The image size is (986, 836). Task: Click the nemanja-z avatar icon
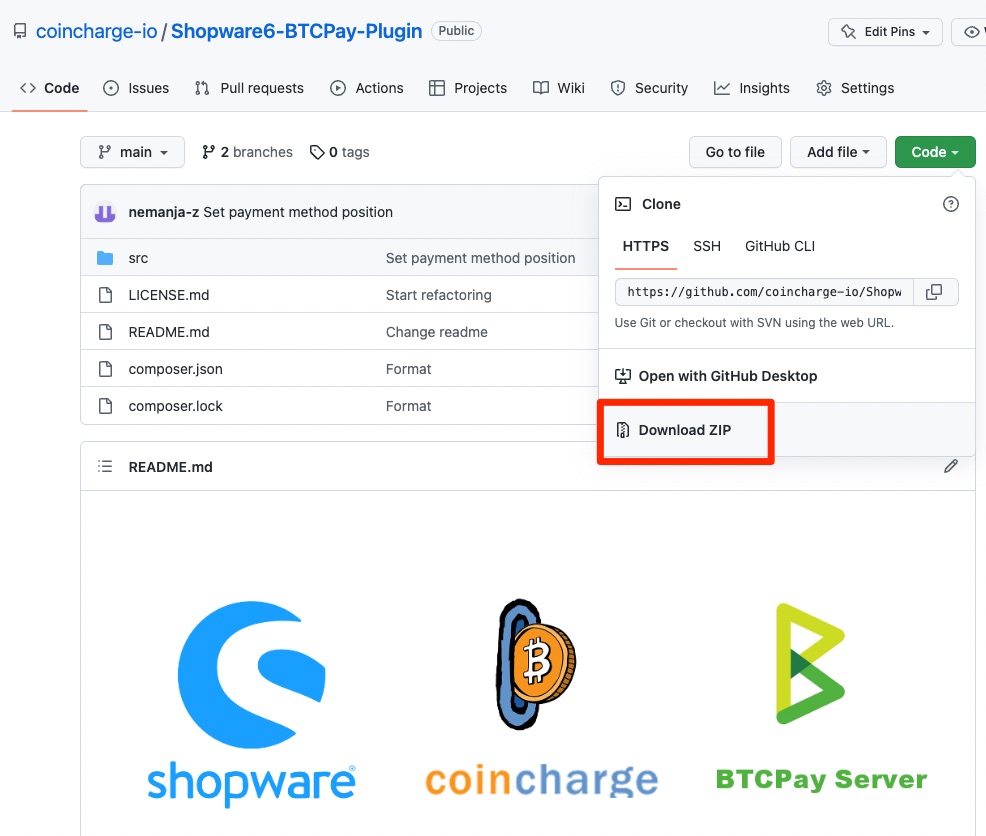105,212
